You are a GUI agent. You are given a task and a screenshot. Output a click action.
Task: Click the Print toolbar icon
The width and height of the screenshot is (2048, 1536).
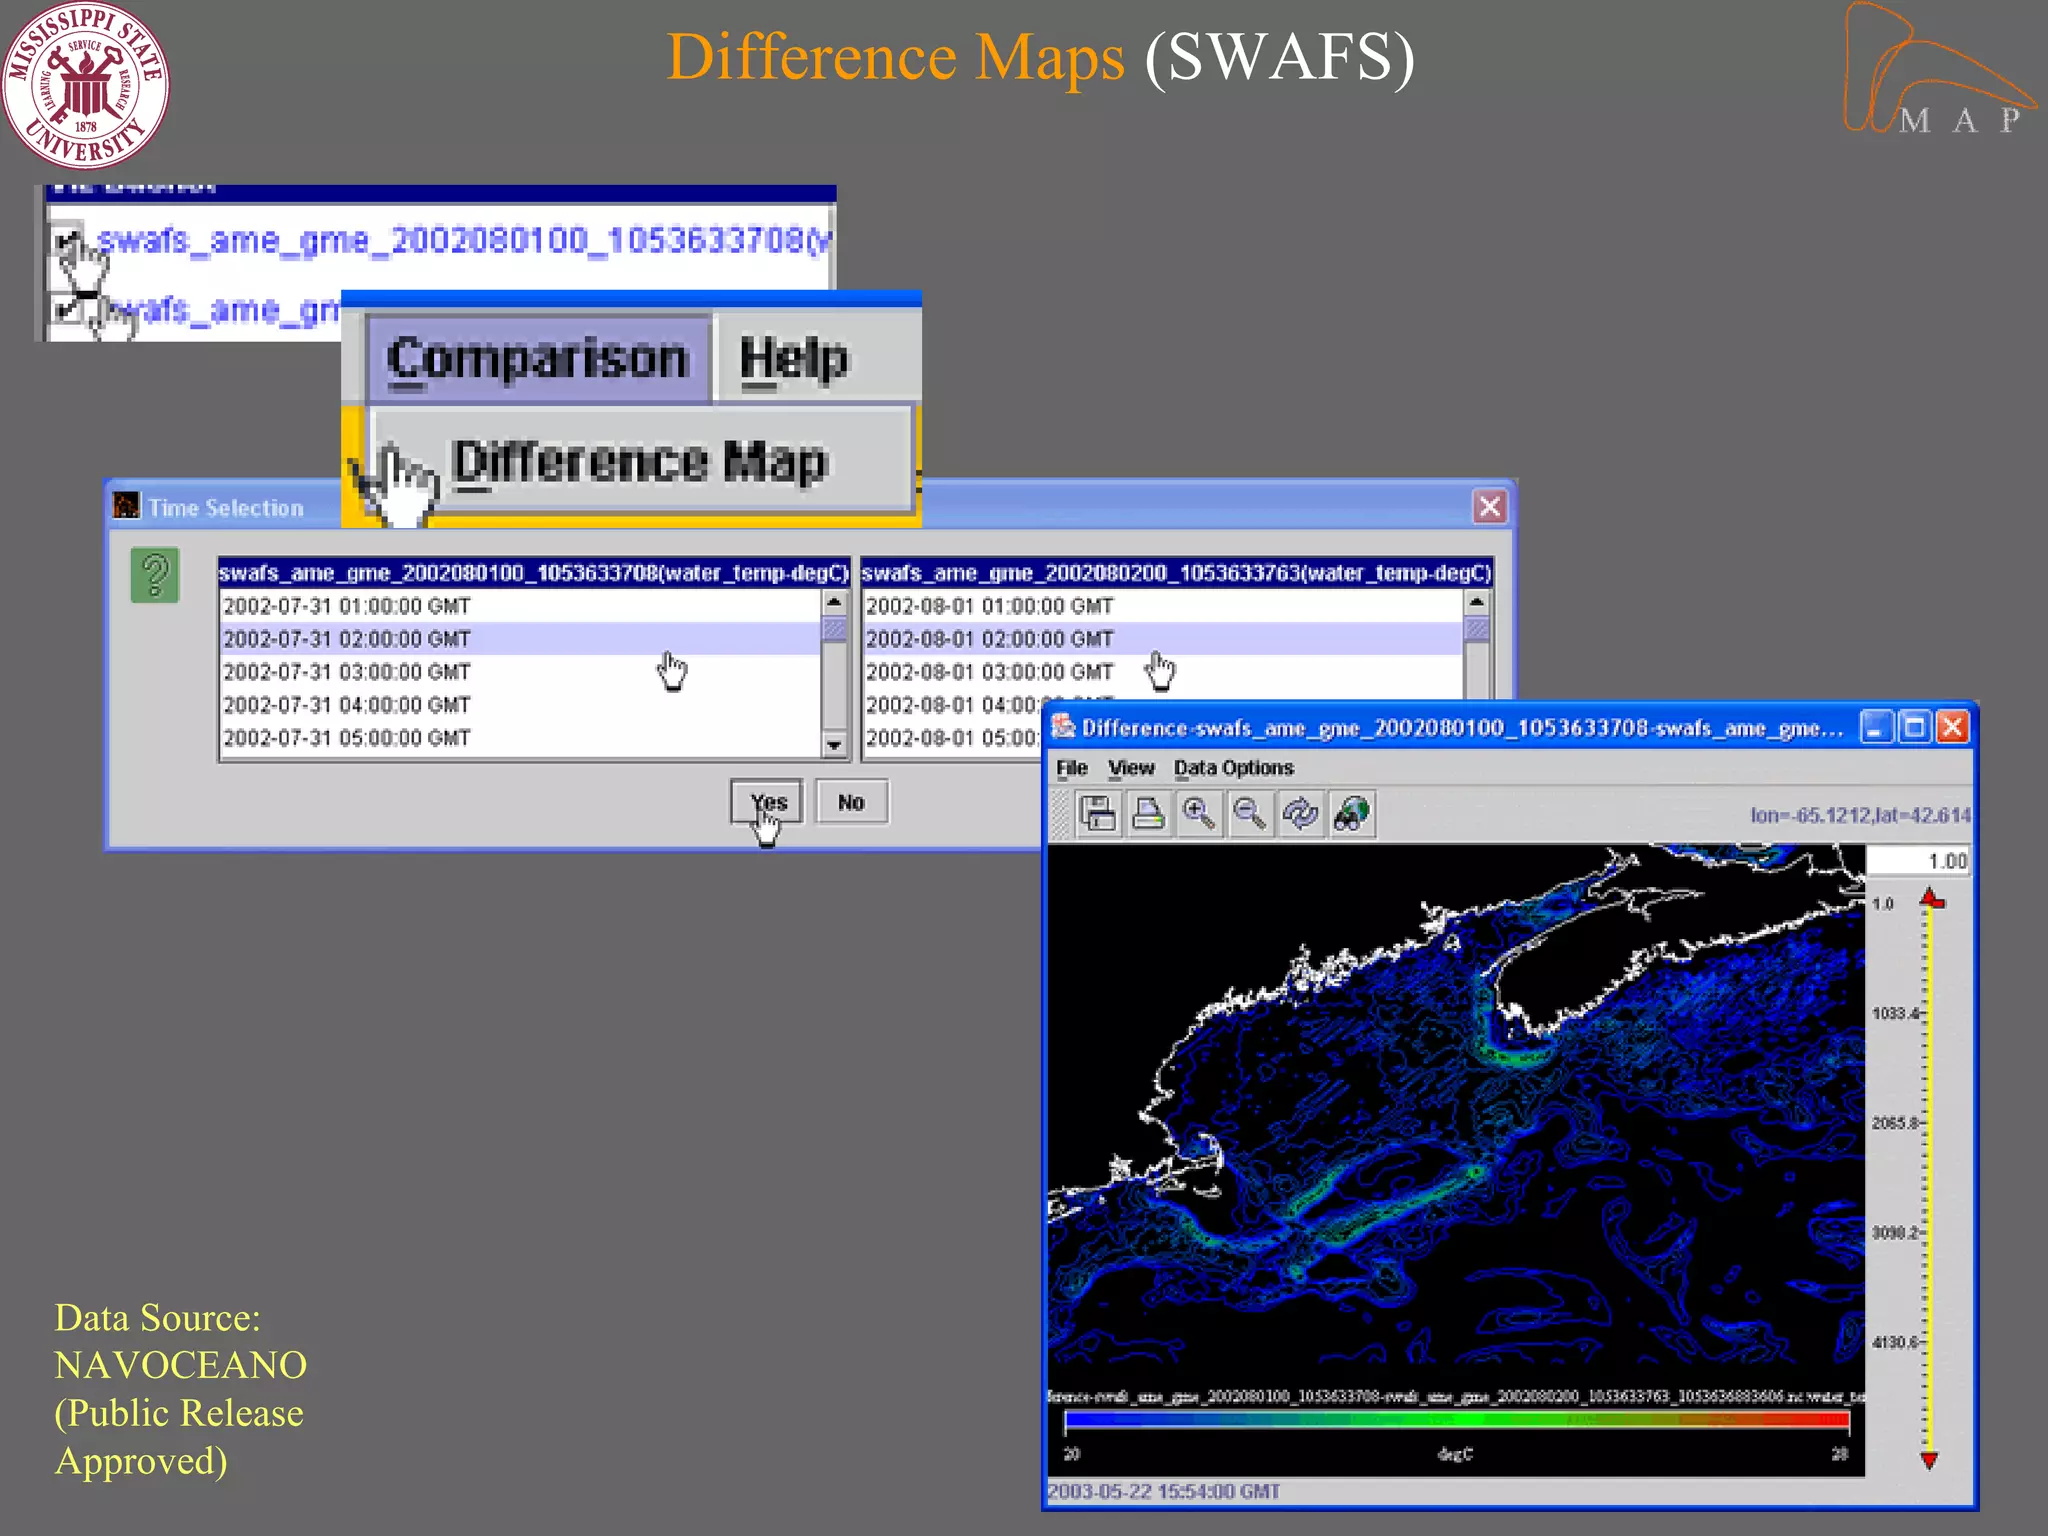pos(1148,814)
